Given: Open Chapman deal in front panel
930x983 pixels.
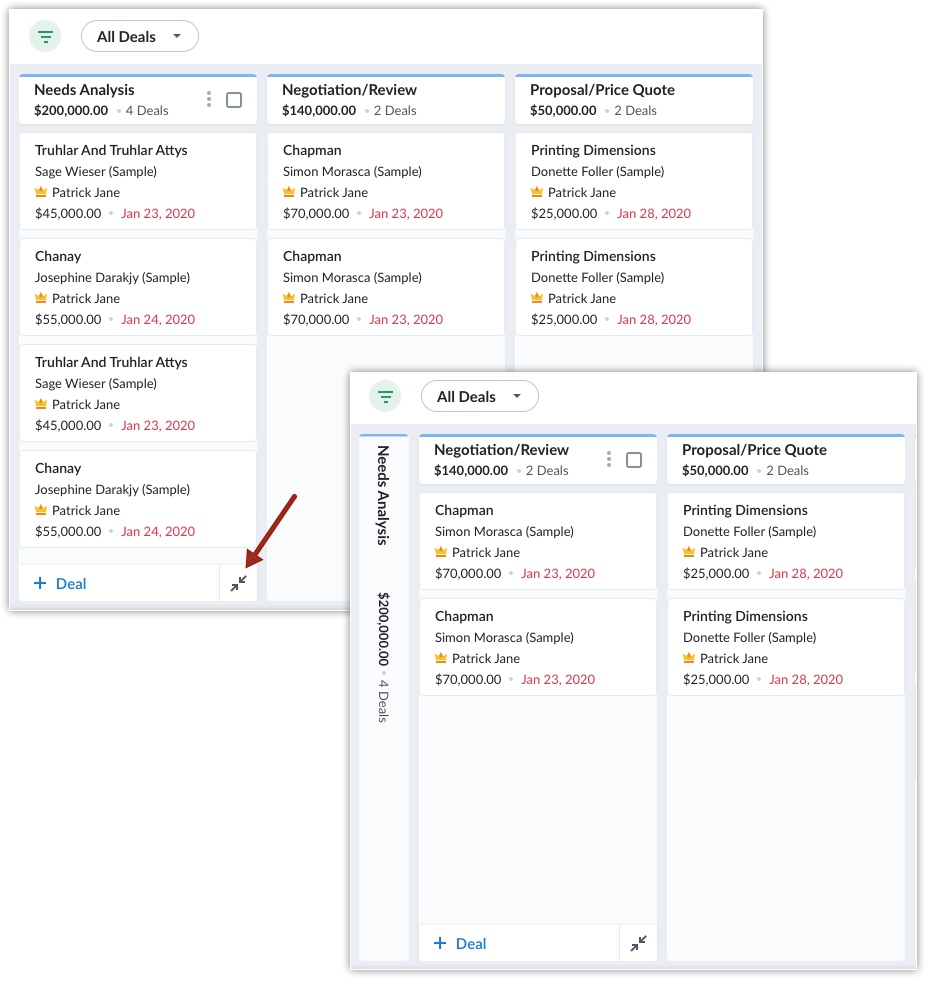Looking at the screenshot, I should (x=464, y=510).
